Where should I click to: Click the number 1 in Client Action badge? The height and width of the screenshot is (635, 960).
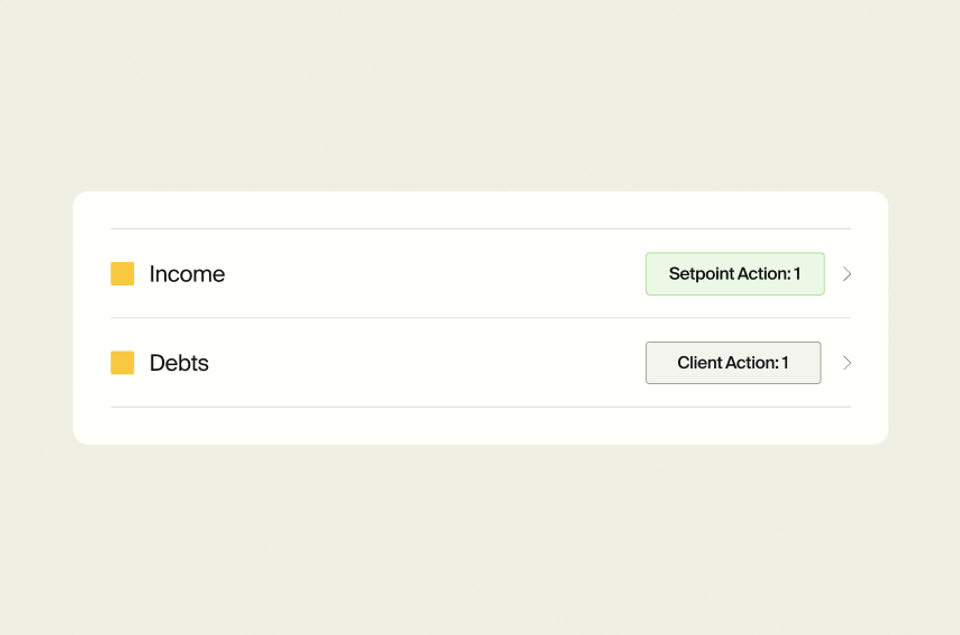pos(785,363)
